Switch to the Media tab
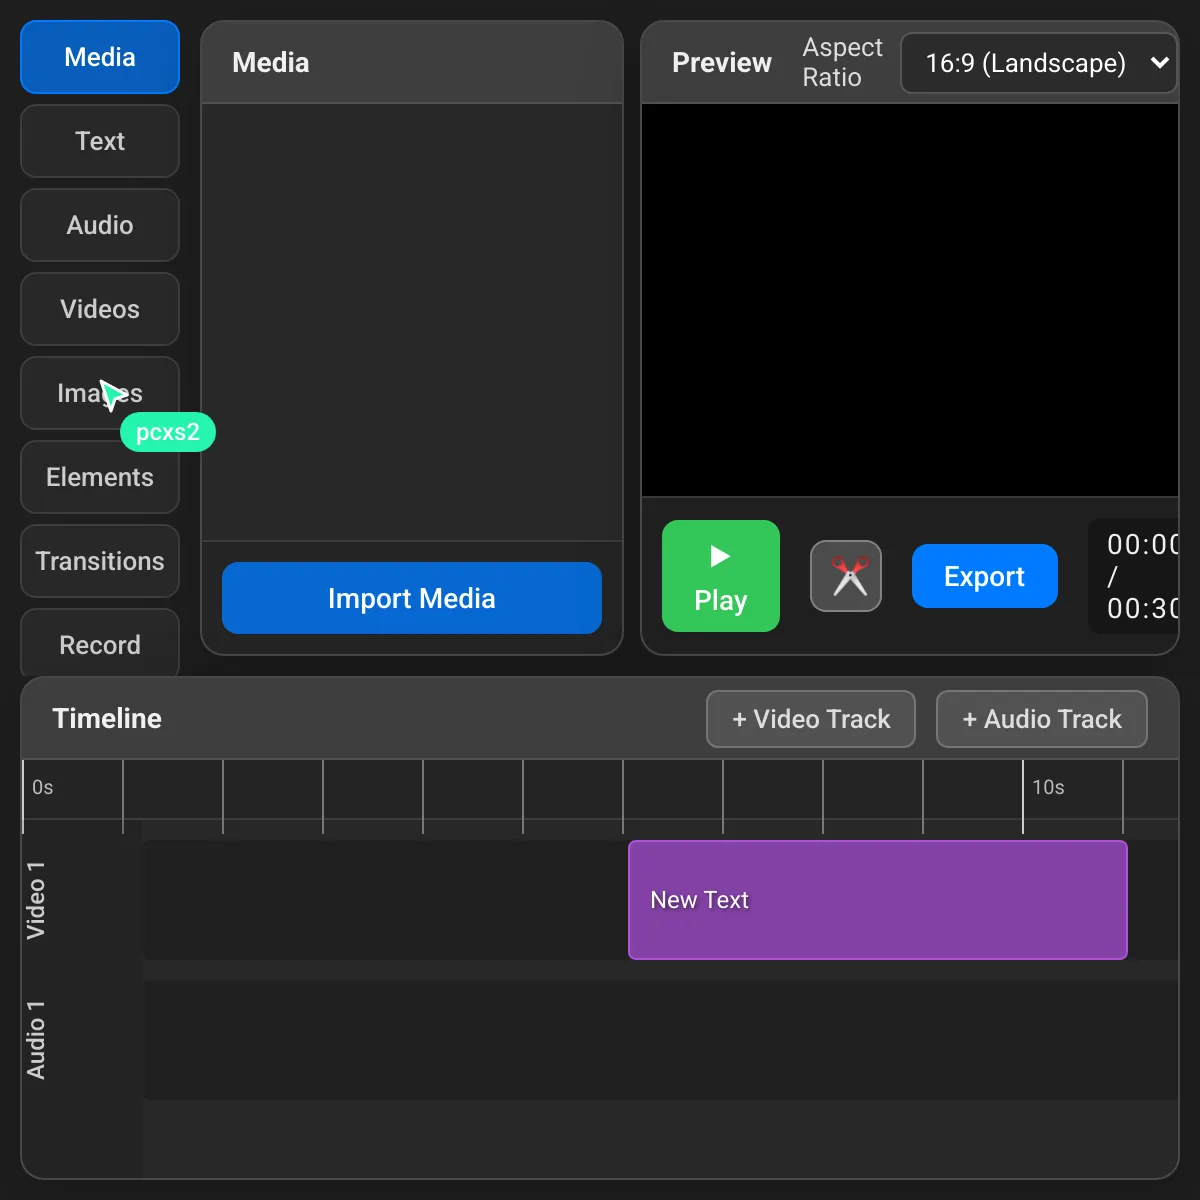 pos(100,57)
